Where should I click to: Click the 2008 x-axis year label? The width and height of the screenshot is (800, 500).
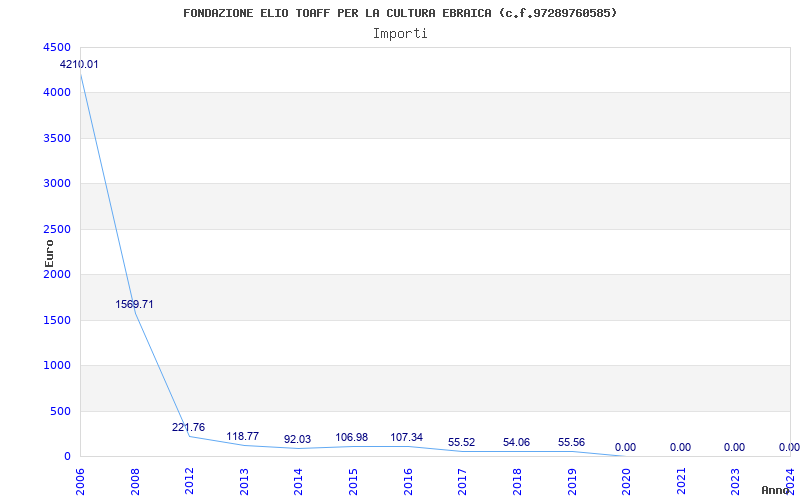[x=135, y=482]
